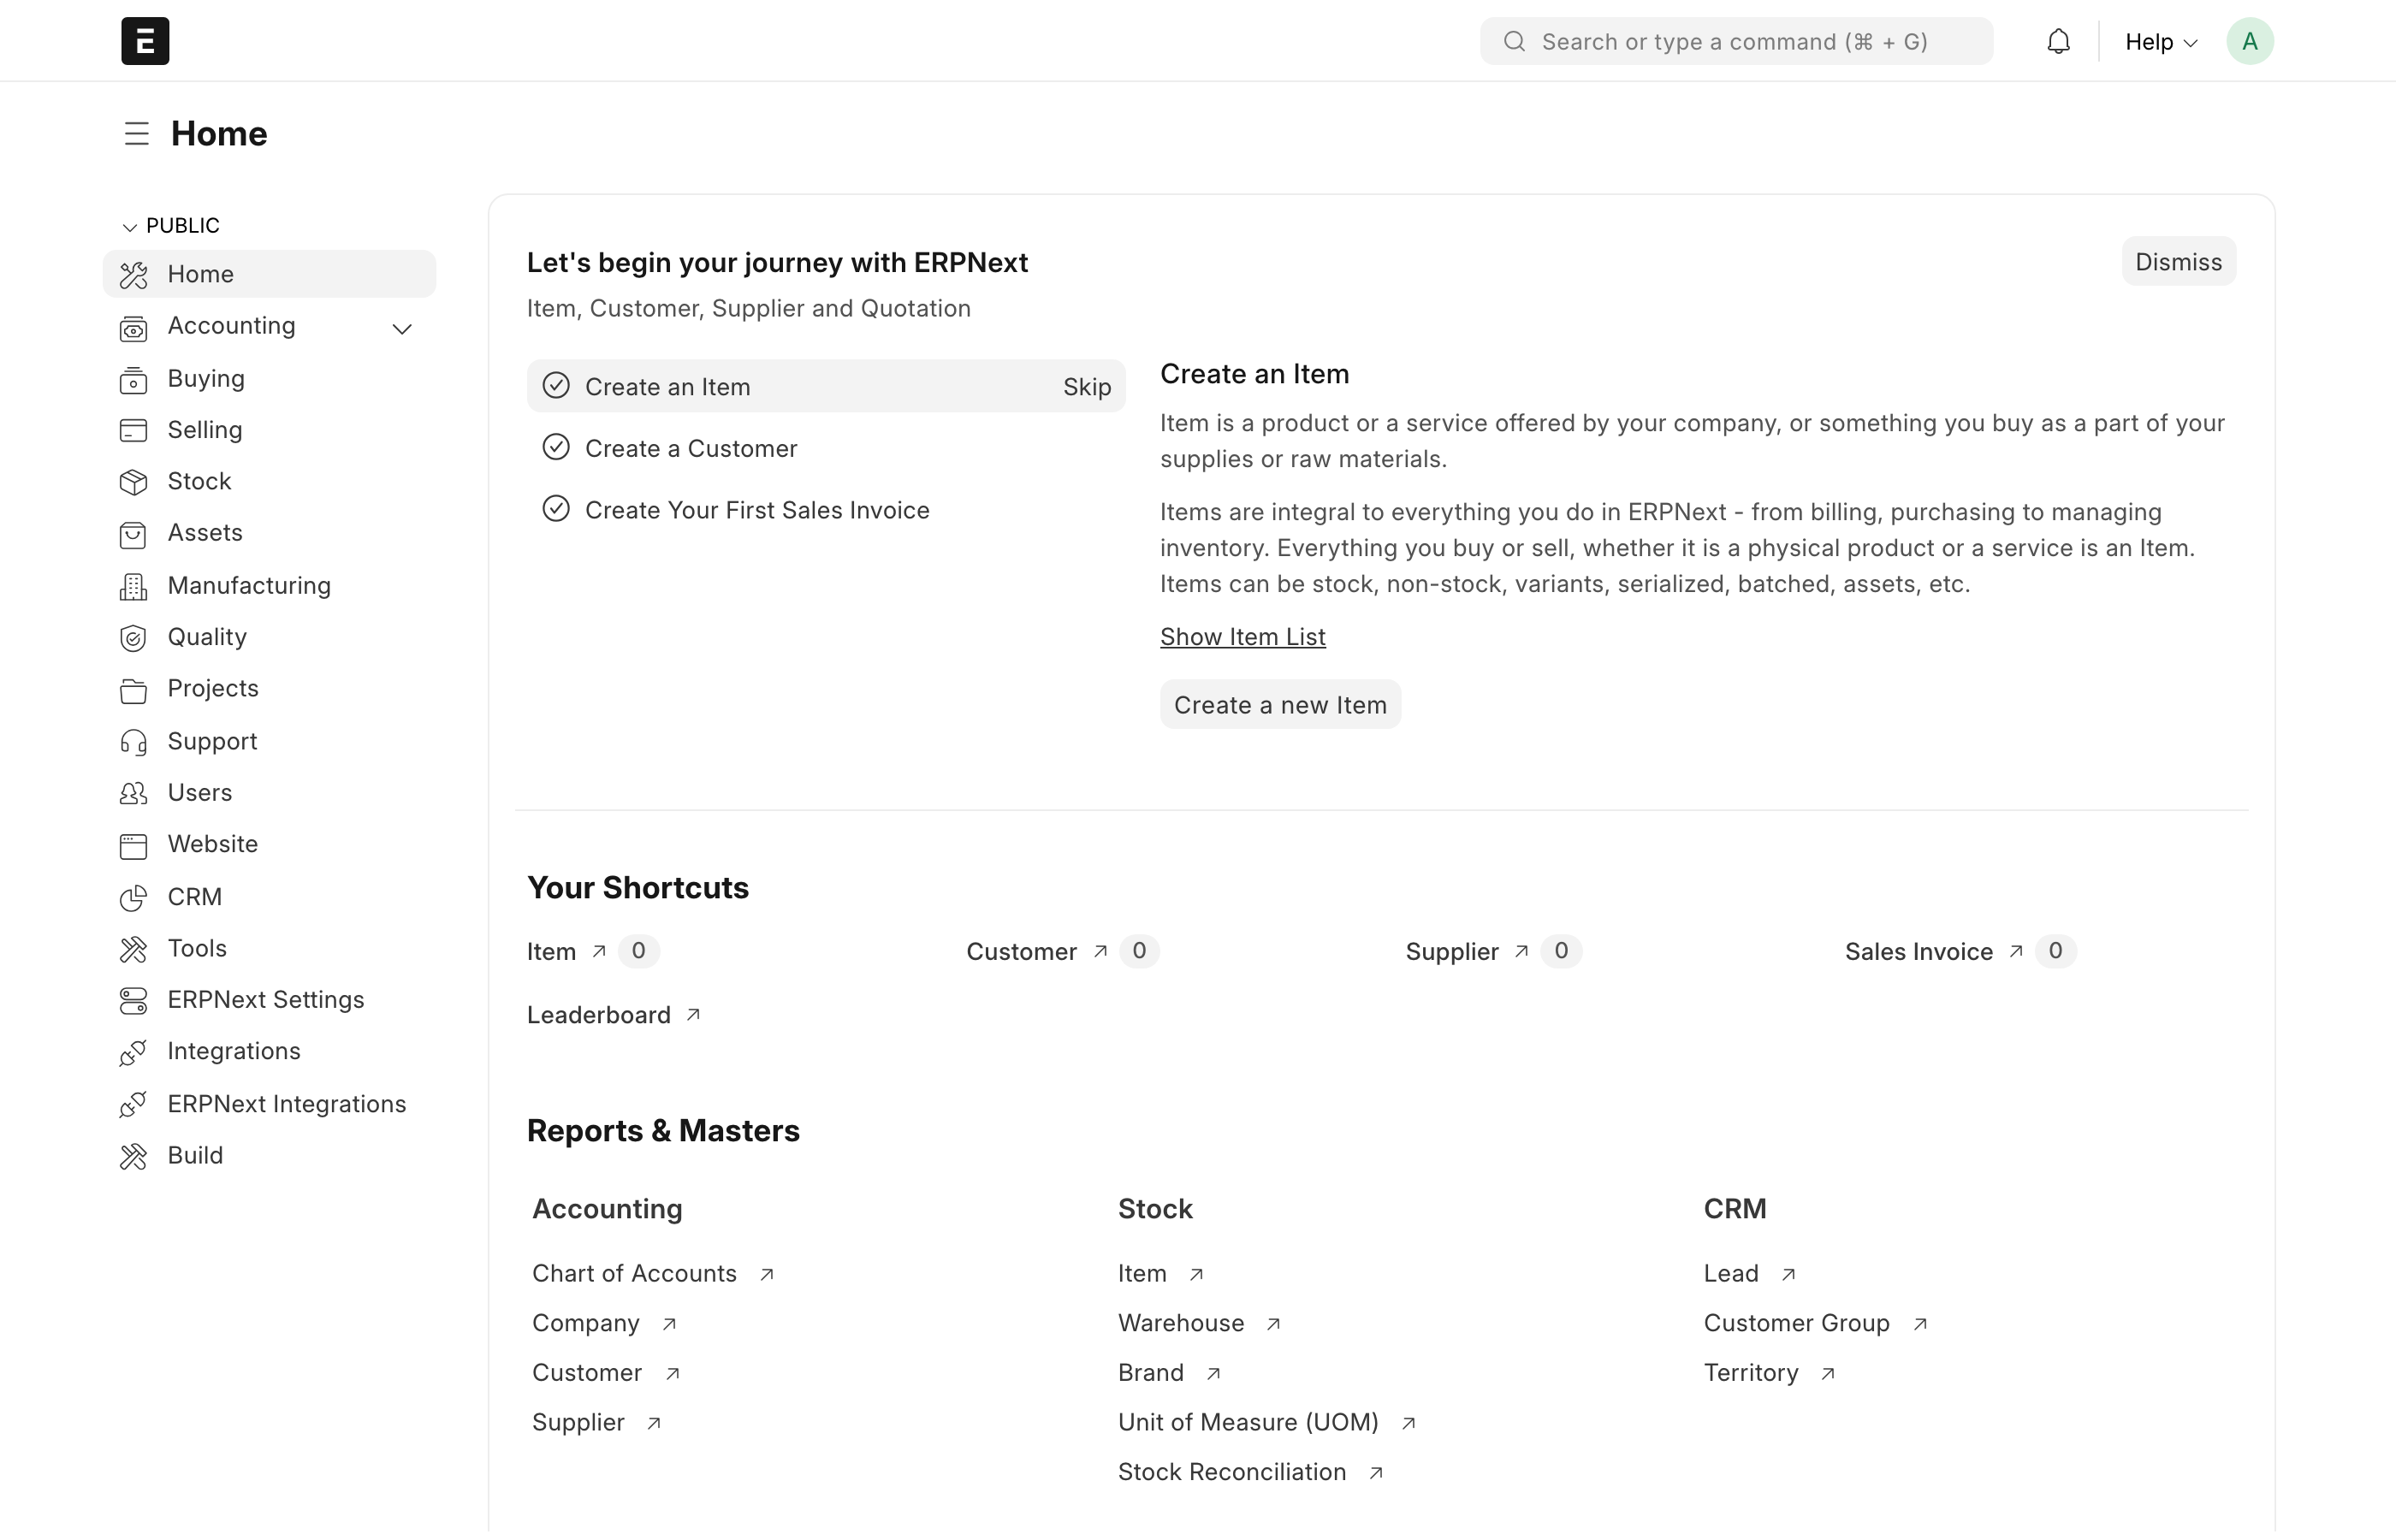The height and width of the screenshot is (1540, 2396).
Task: Click the Build sidebar icon
Action: [133, 1157]
